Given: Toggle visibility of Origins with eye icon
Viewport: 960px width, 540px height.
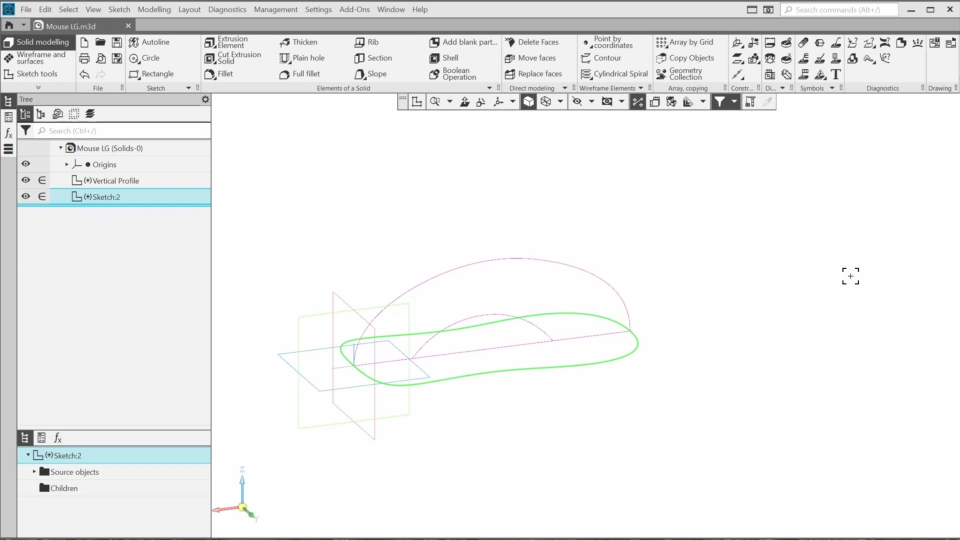Looking at the screenshot, I should pyautogui.click(x=26, y=164).
